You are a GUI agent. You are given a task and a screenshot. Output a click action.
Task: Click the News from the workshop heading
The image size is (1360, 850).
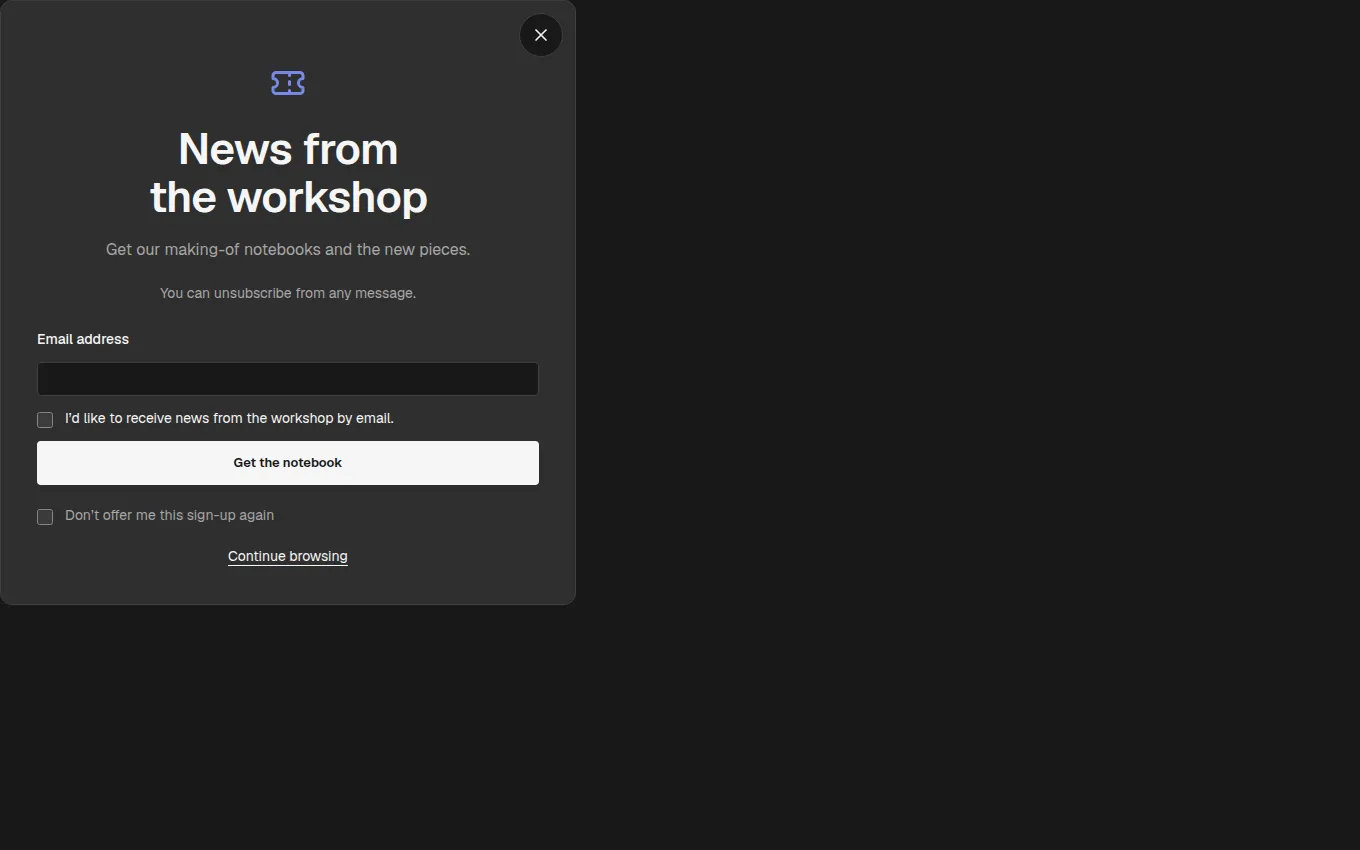click(x=288, y=173)
